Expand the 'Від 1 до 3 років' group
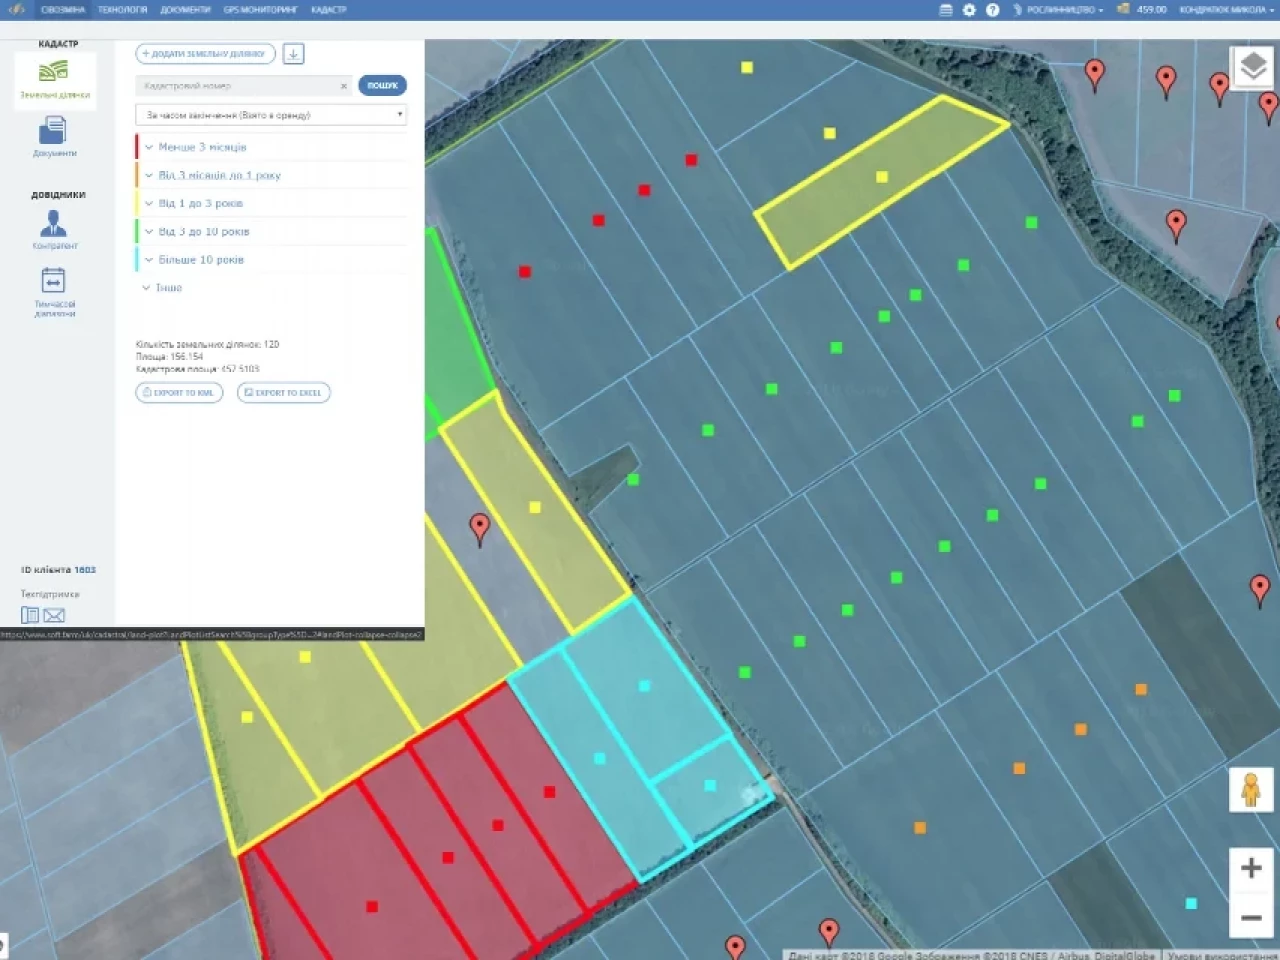1280x960 pixels. (x=200, y=203)
